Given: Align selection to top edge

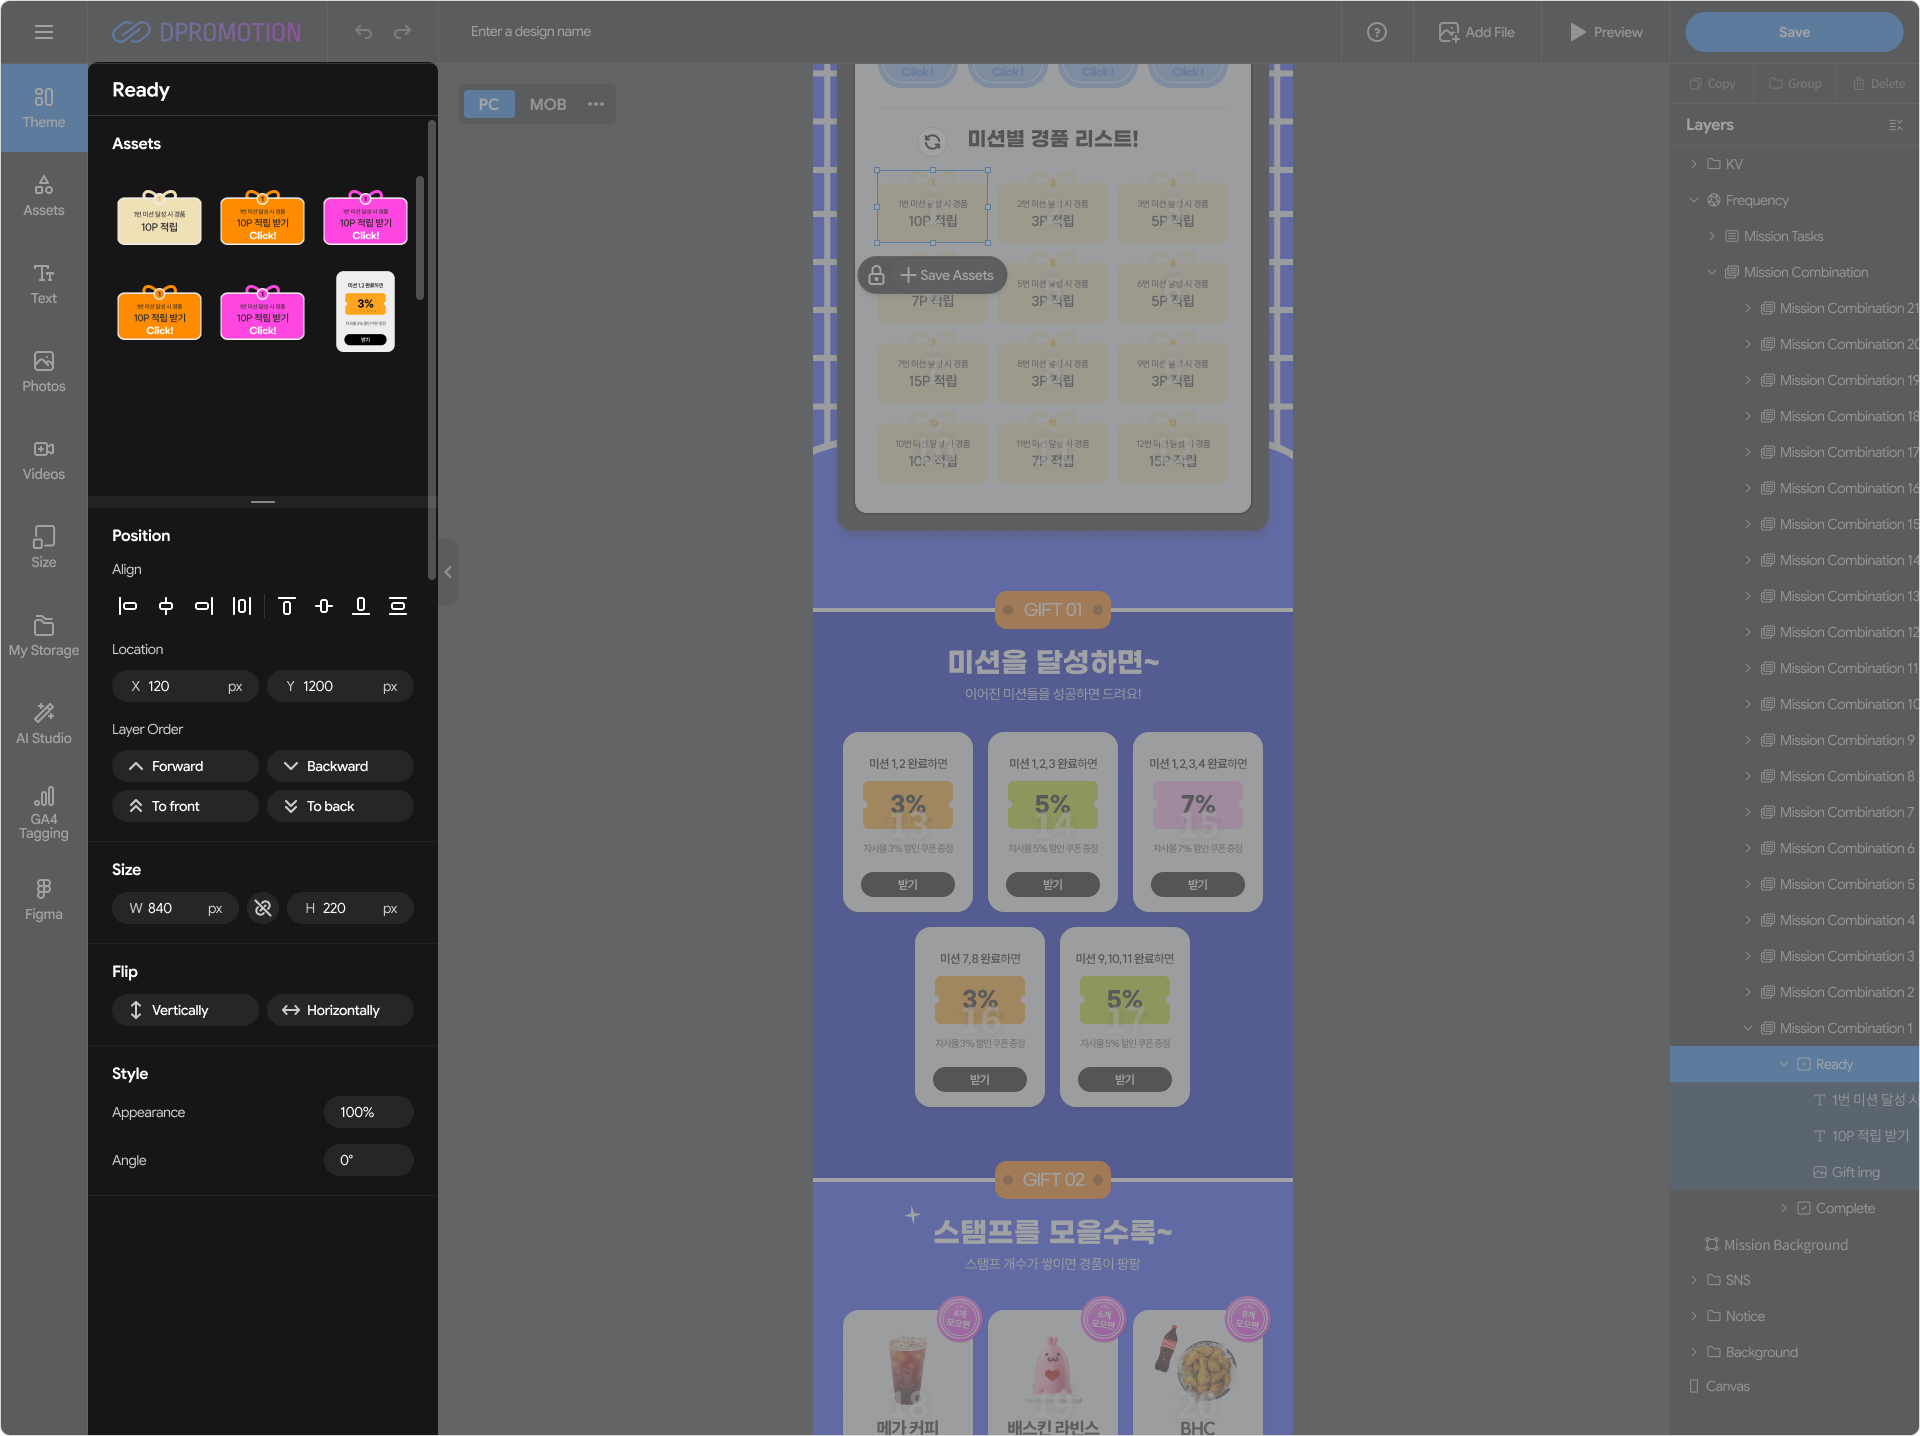Looking at the screenshot, I should coord(287,606).
